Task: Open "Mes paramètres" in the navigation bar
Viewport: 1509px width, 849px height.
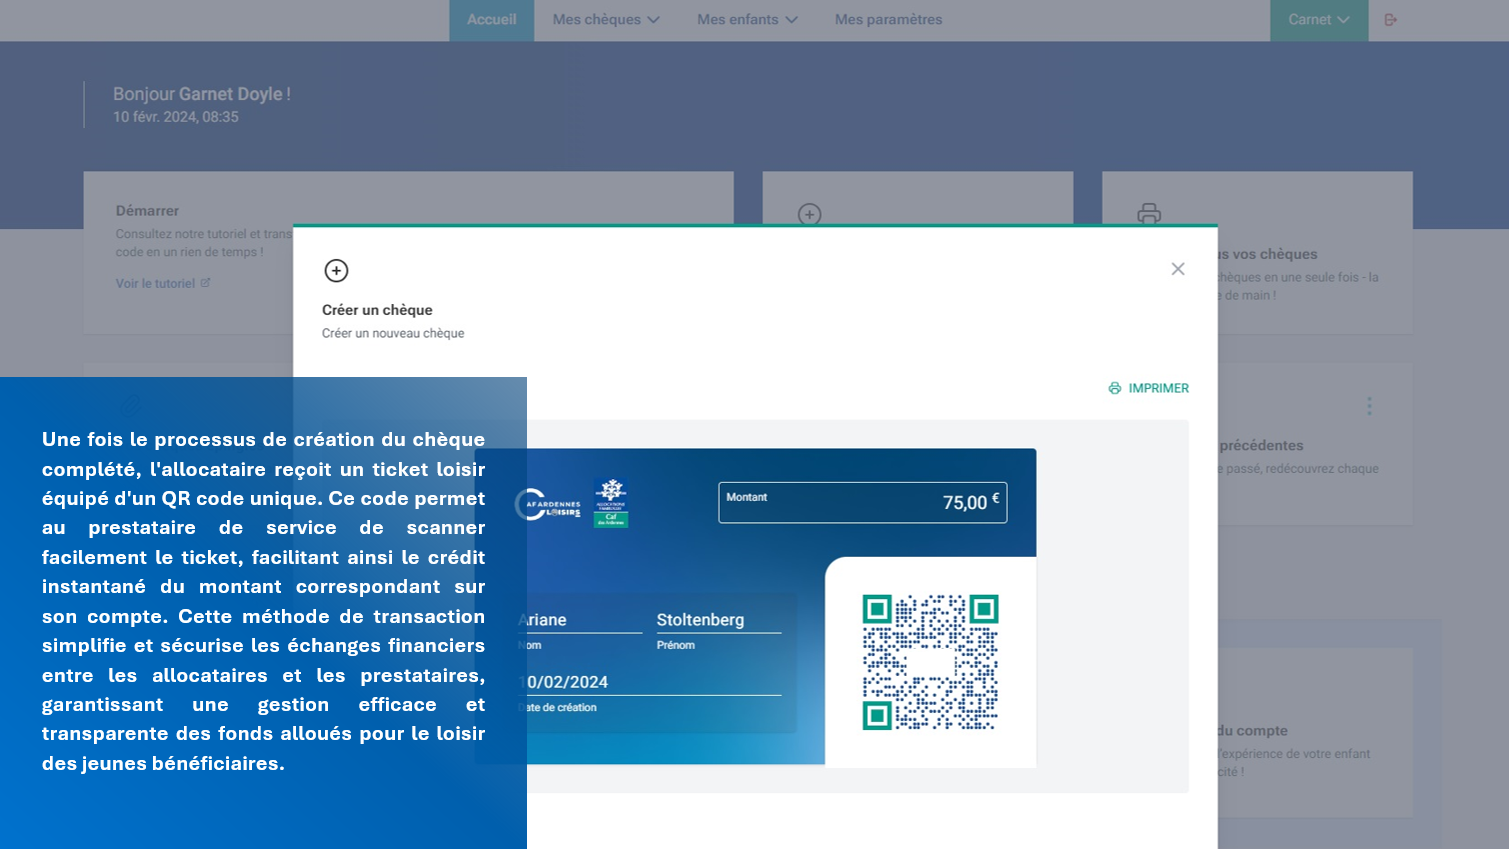Action: pos(888,20)
